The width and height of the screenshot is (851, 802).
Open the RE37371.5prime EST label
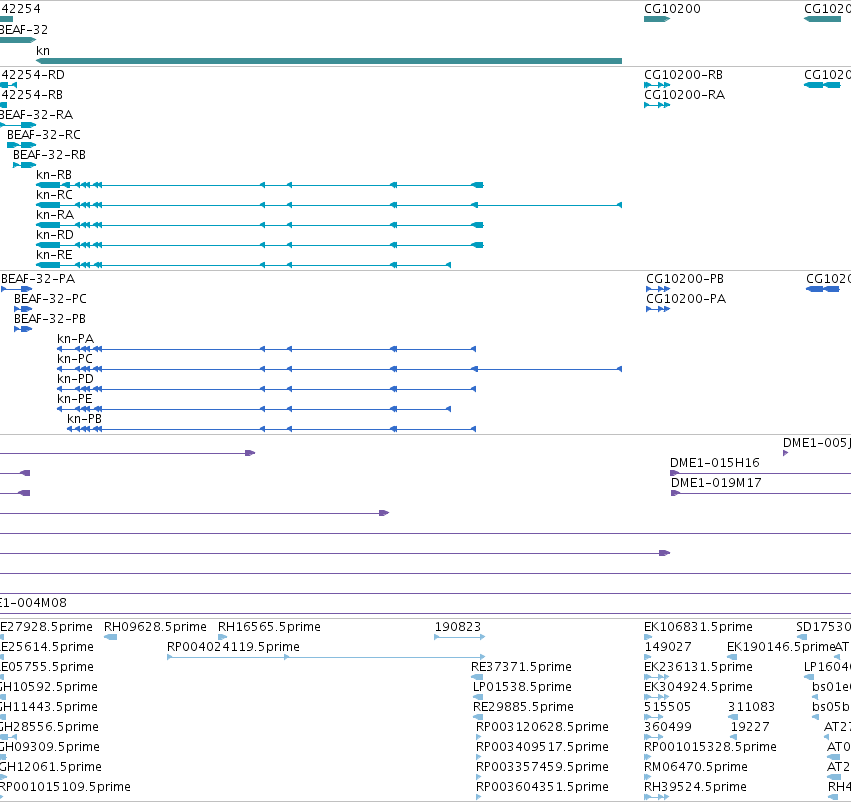522,666
